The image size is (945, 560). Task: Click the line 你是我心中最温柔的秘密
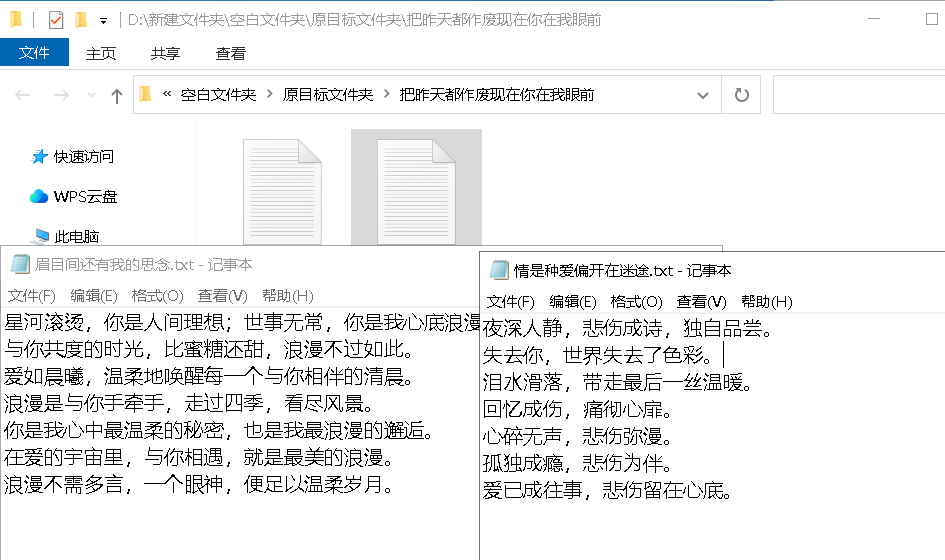tap(218, 430)
